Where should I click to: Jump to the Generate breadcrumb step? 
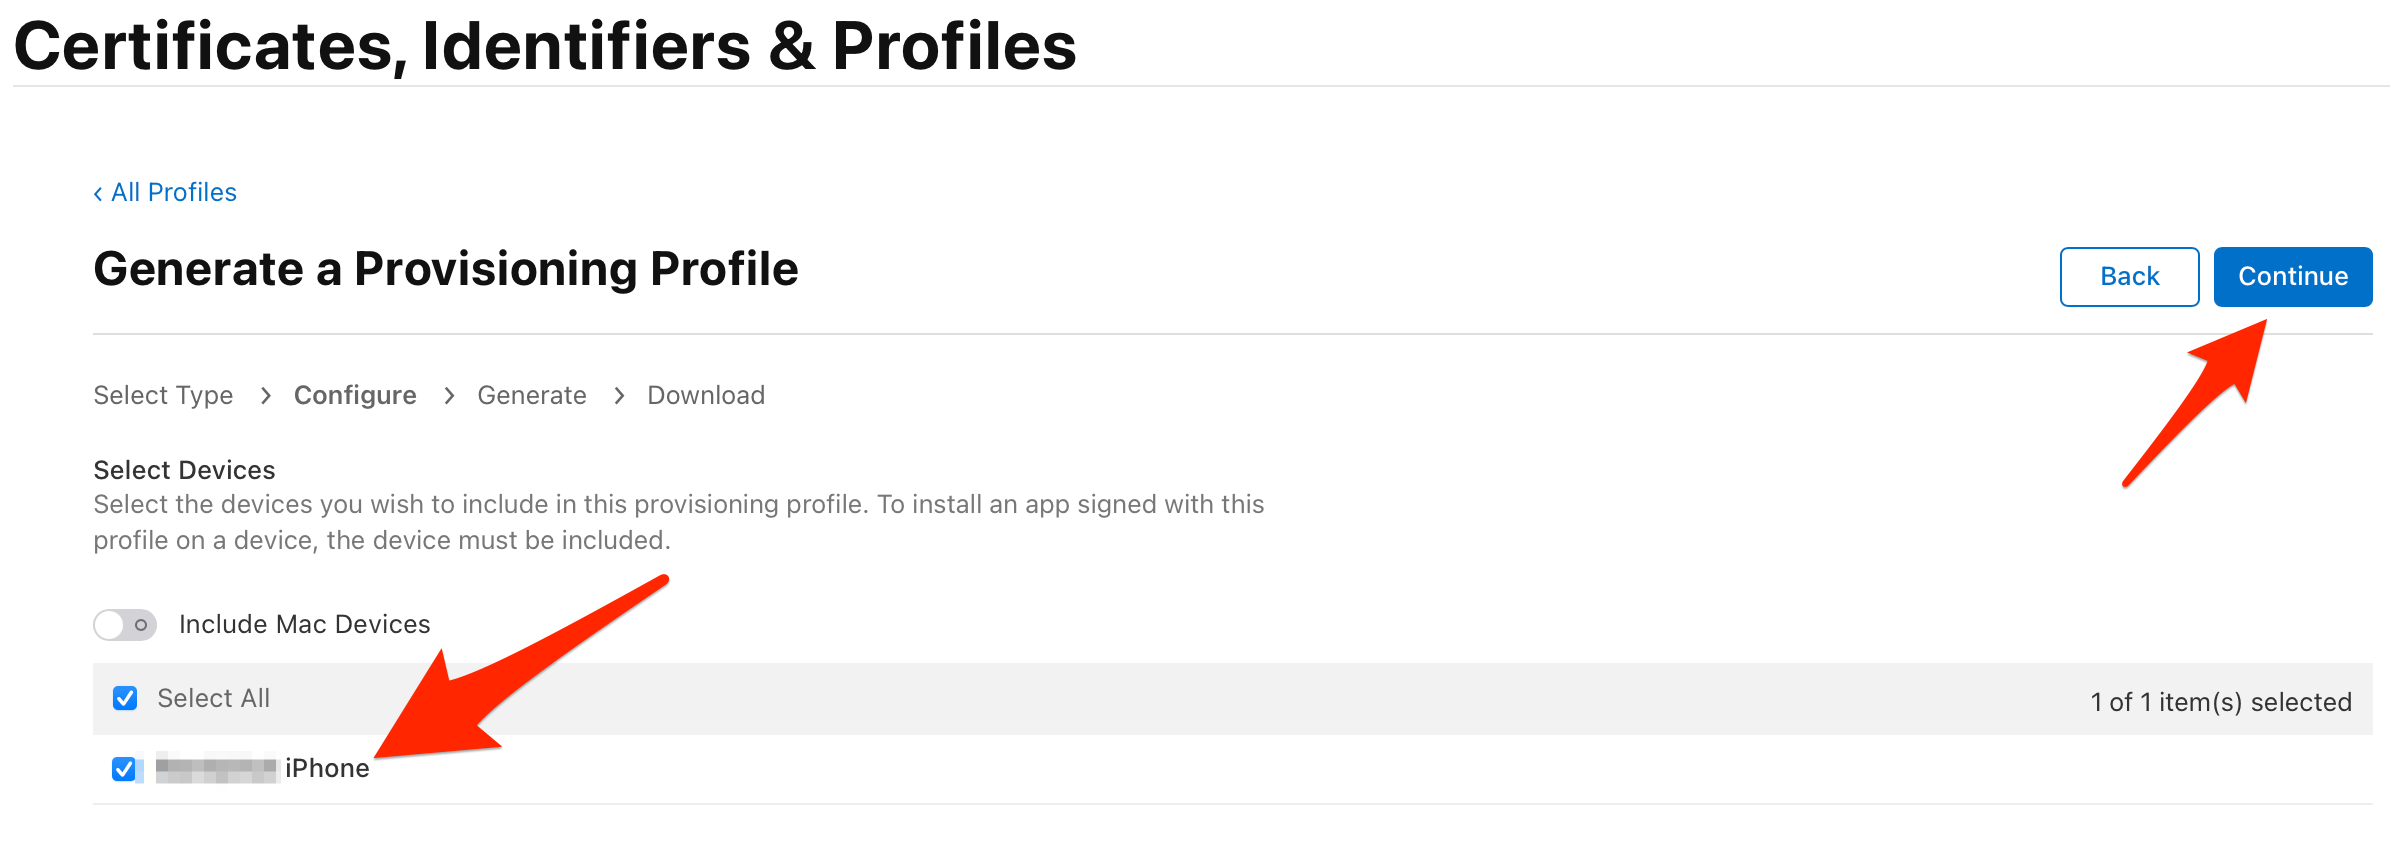click(x=532, y=396)
